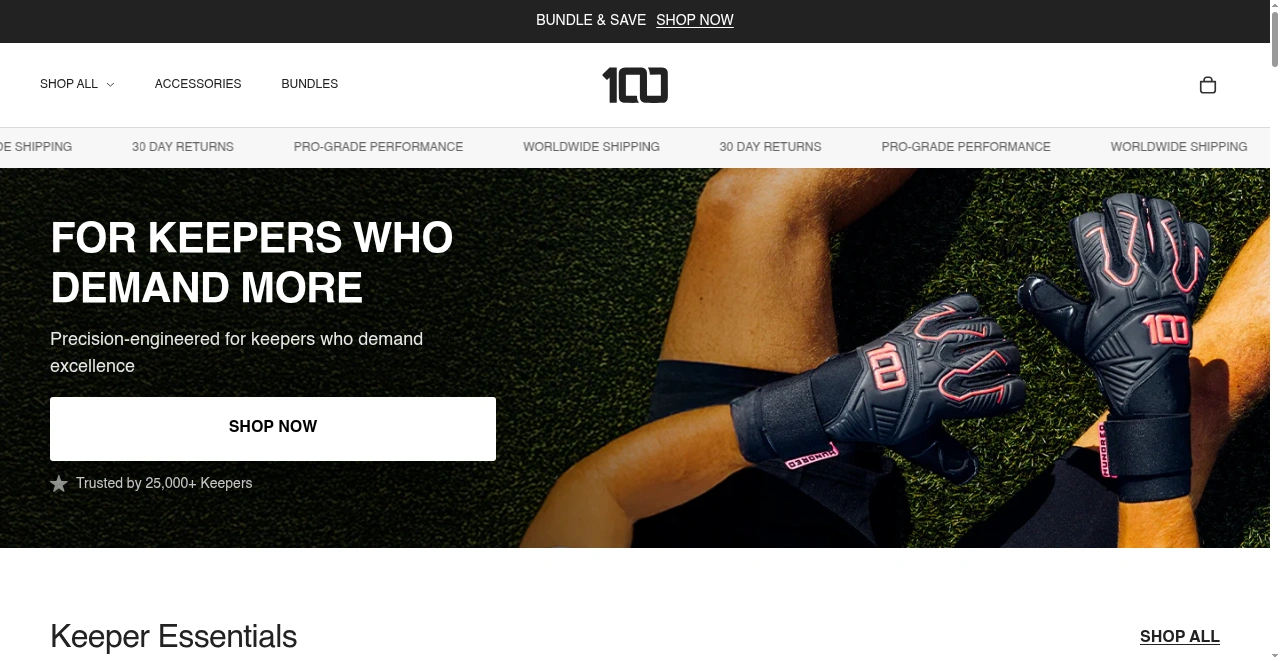This screenshot has width=1280, height=661.
Task: Click the scrollbar up arrow
Action: (x=1275, y=6)
